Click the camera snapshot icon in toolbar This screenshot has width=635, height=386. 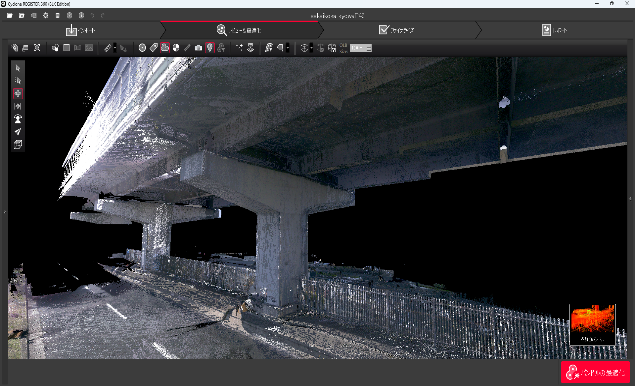[x=198, y=48]
